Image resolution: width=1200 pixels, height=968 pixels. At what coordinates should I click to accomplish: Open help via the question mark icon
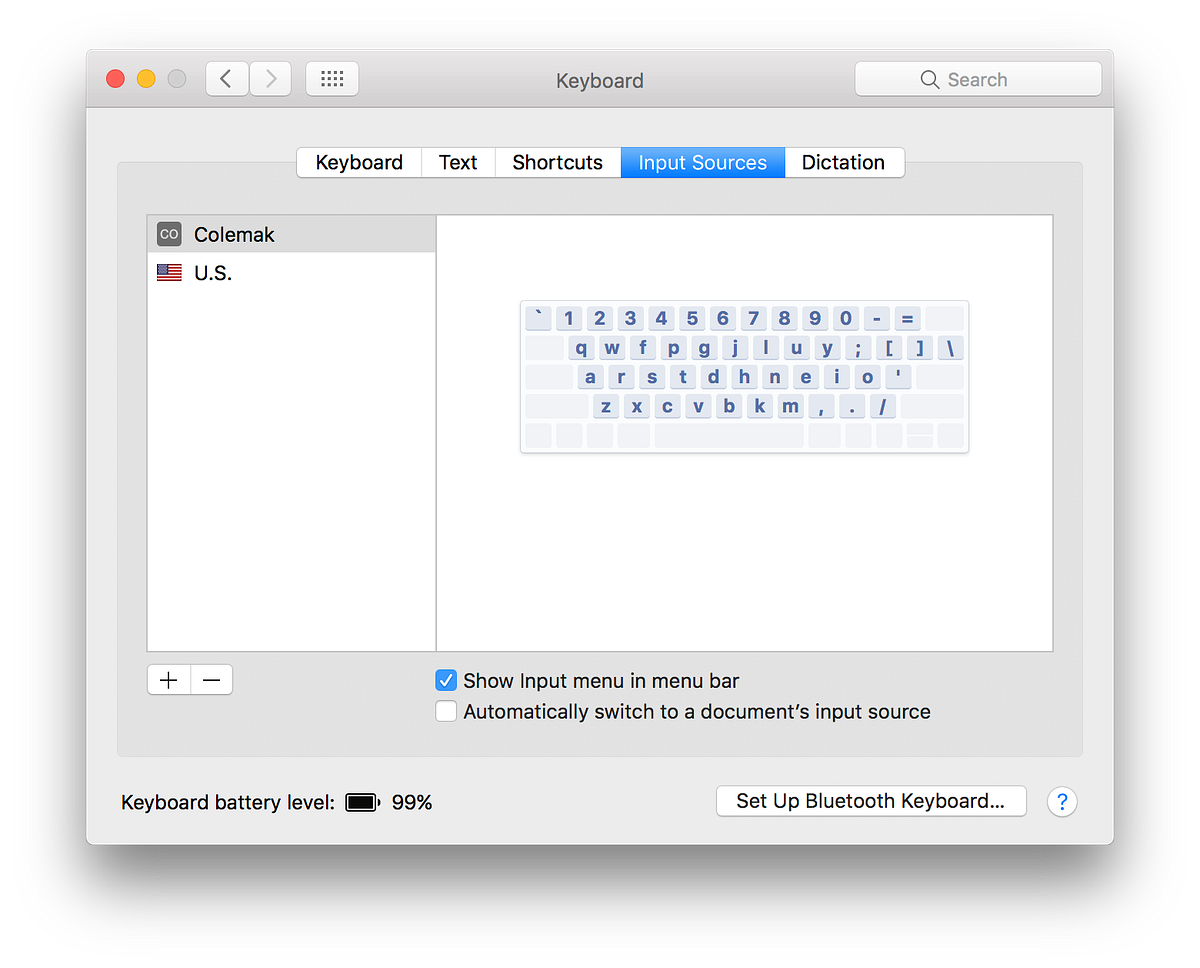click(1062, 801)
